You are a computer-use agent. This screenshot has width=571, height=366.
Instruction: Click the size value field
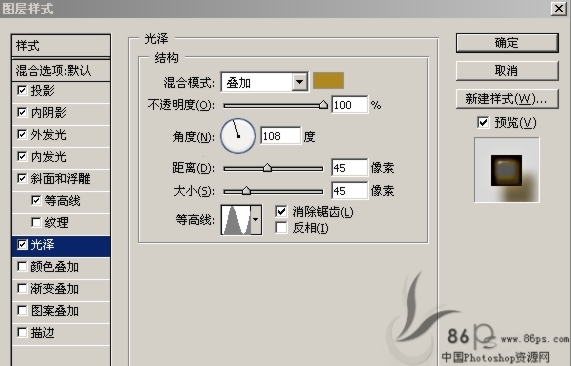[350, 190]
